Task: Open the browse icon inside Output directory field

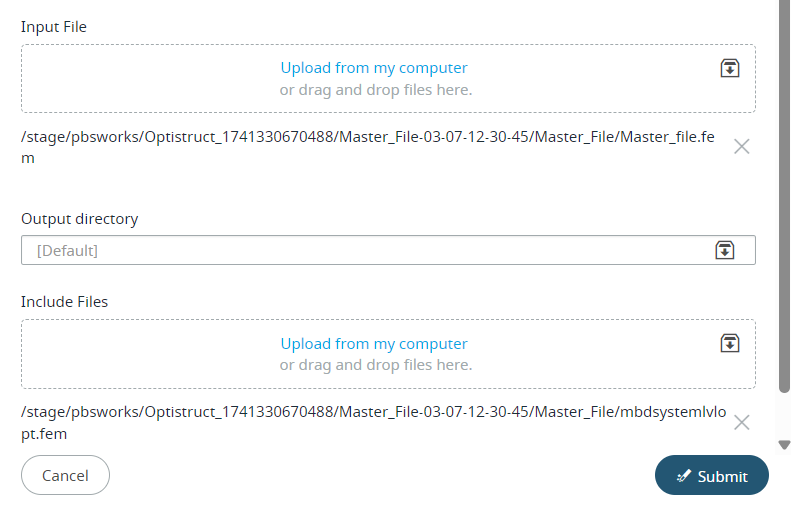Action: click(724, 250)
